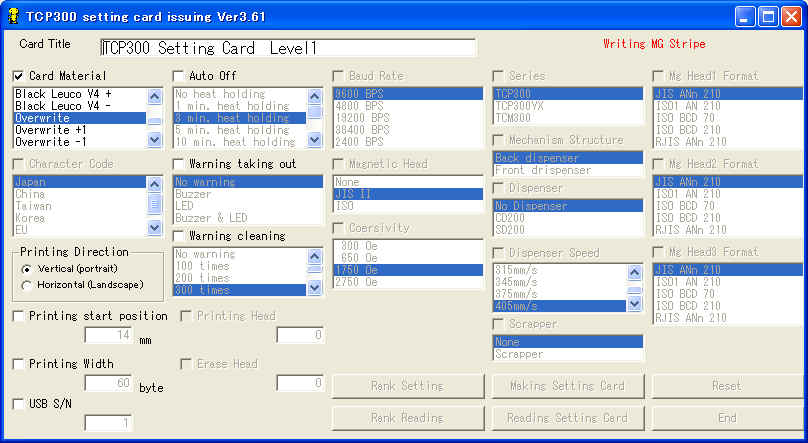This screenshot has height=443, width=808.
Task: Click down arrow of Warning cleaning list
Action: pyautogui.click(x=314, y=288)
